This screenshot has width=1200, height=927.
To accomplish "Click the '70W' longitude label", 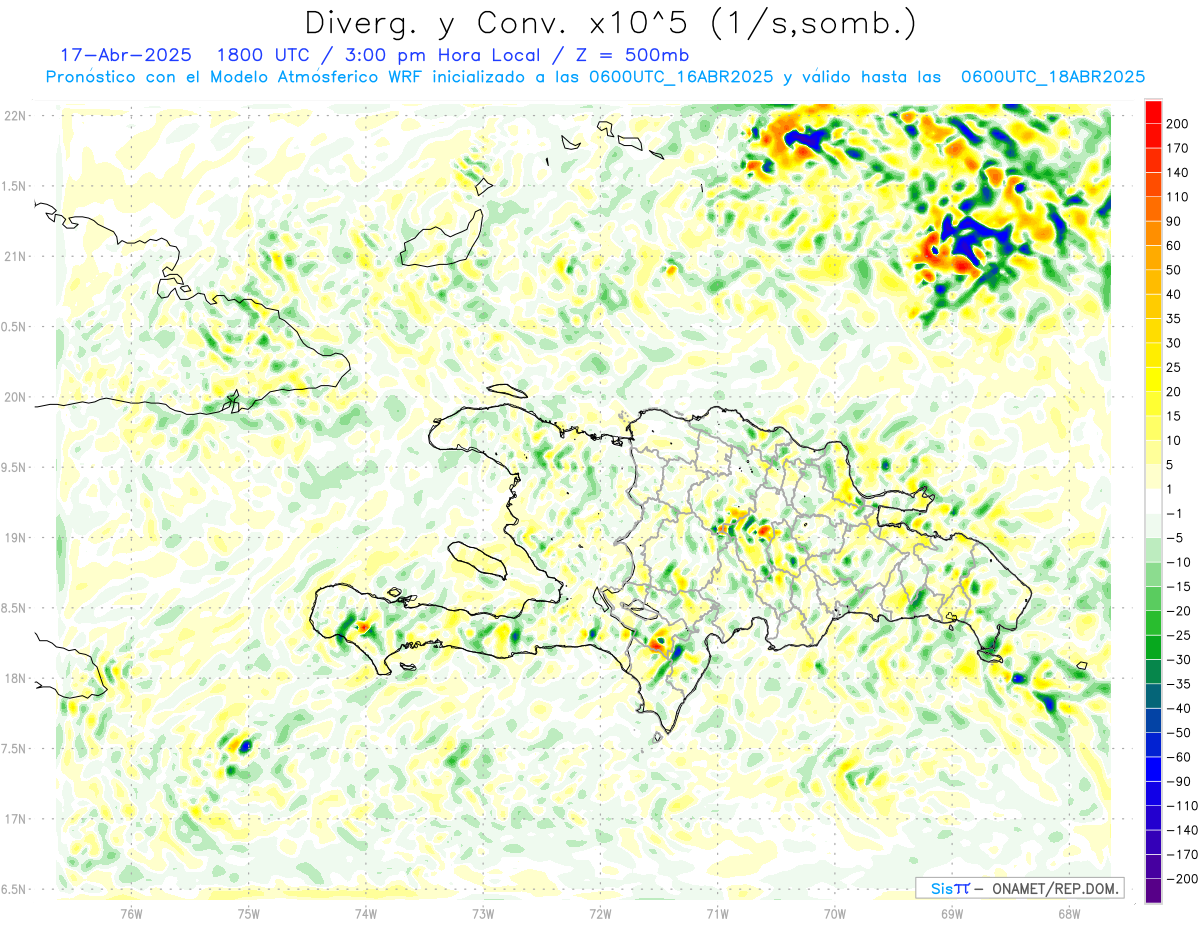I will tap(835, 913).
